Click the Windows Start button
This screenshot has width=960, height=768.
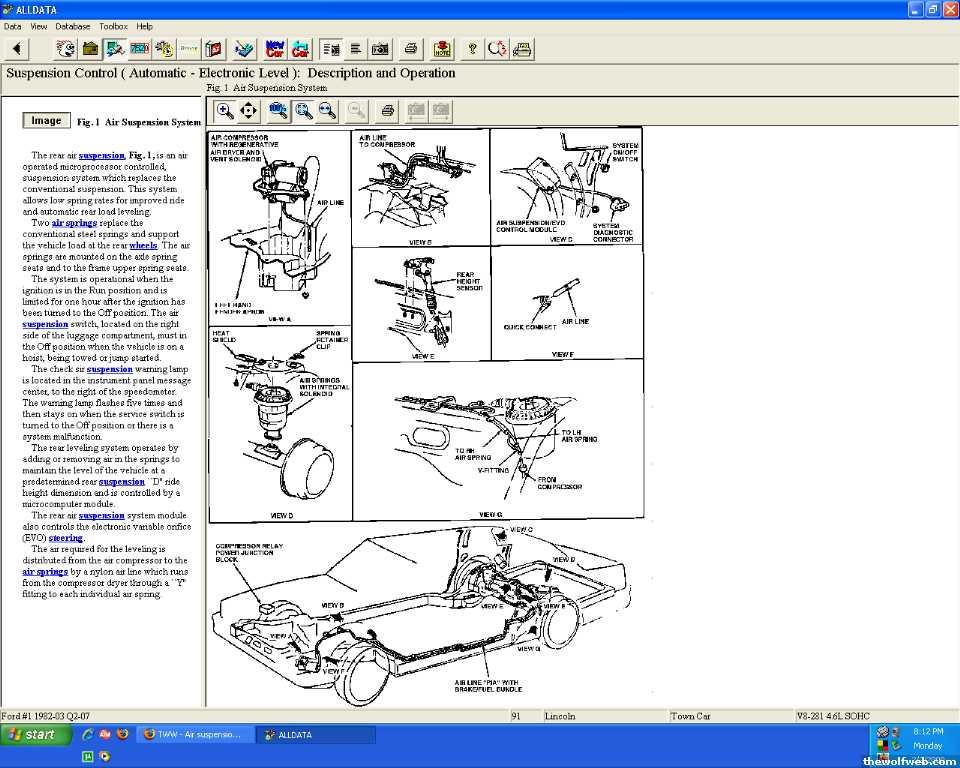(36, 735)
